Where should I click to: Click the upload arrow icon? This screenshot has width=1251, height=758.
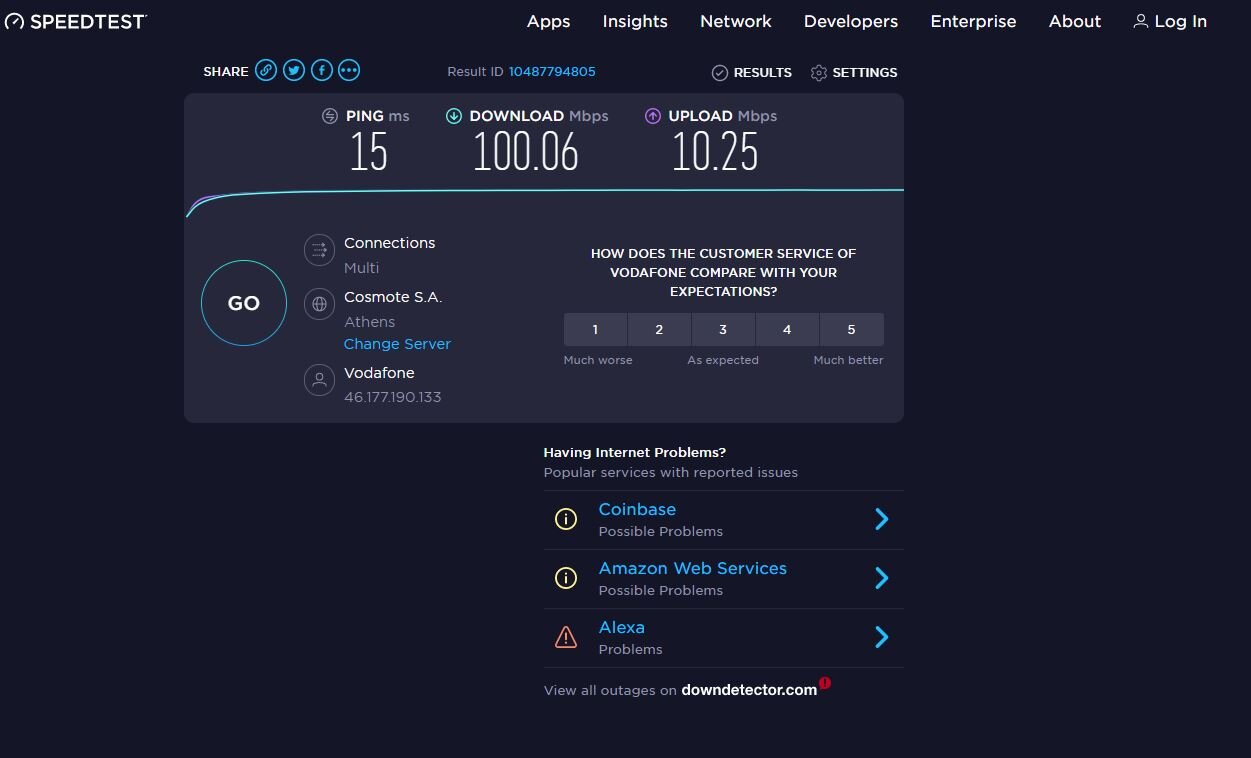click(653, 116)
